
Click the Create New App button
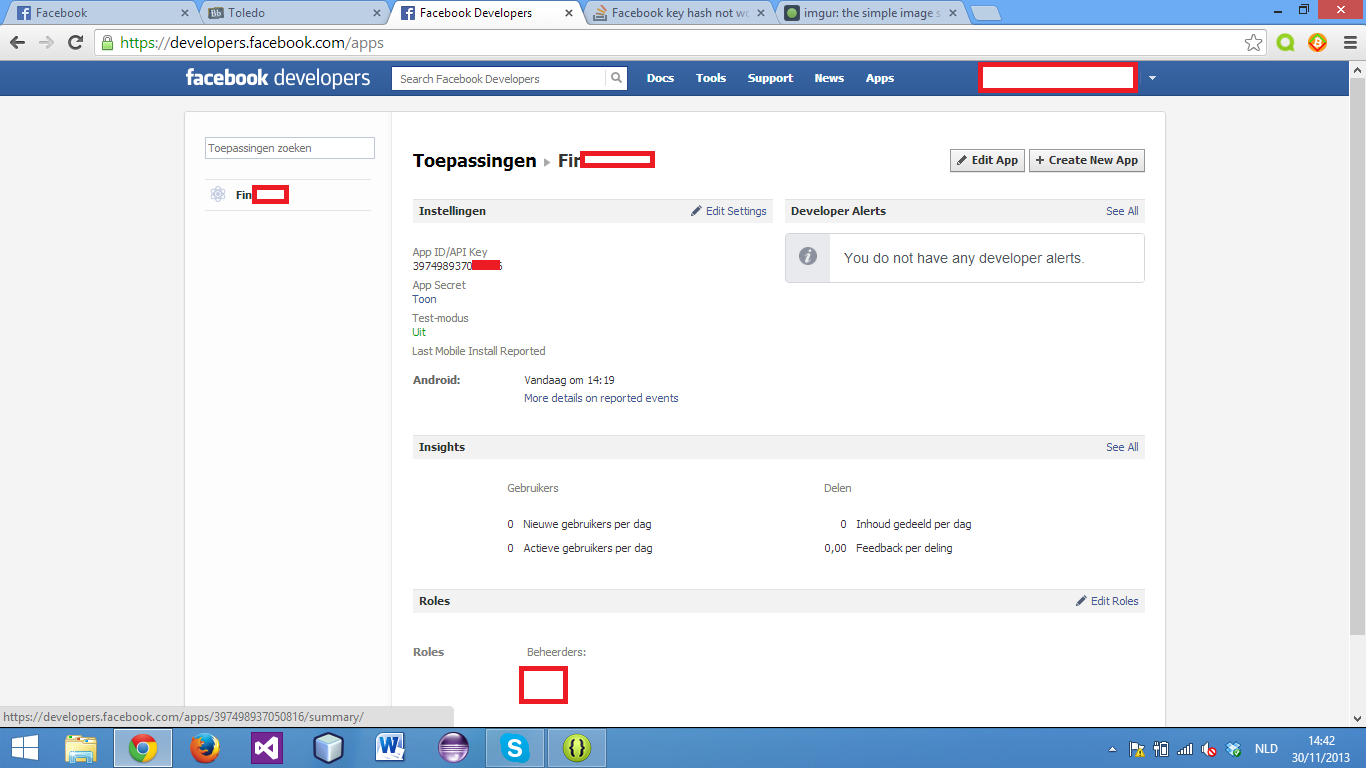(1087, 160)
